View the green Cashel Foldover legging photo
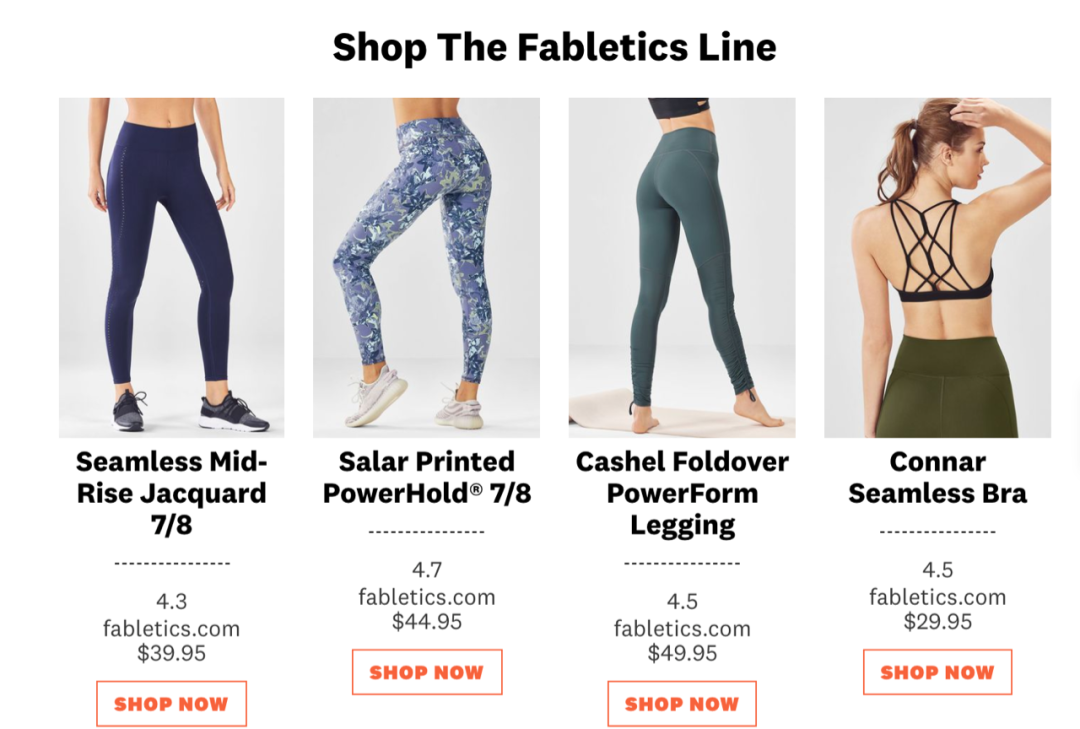 (x=682, y=267)
